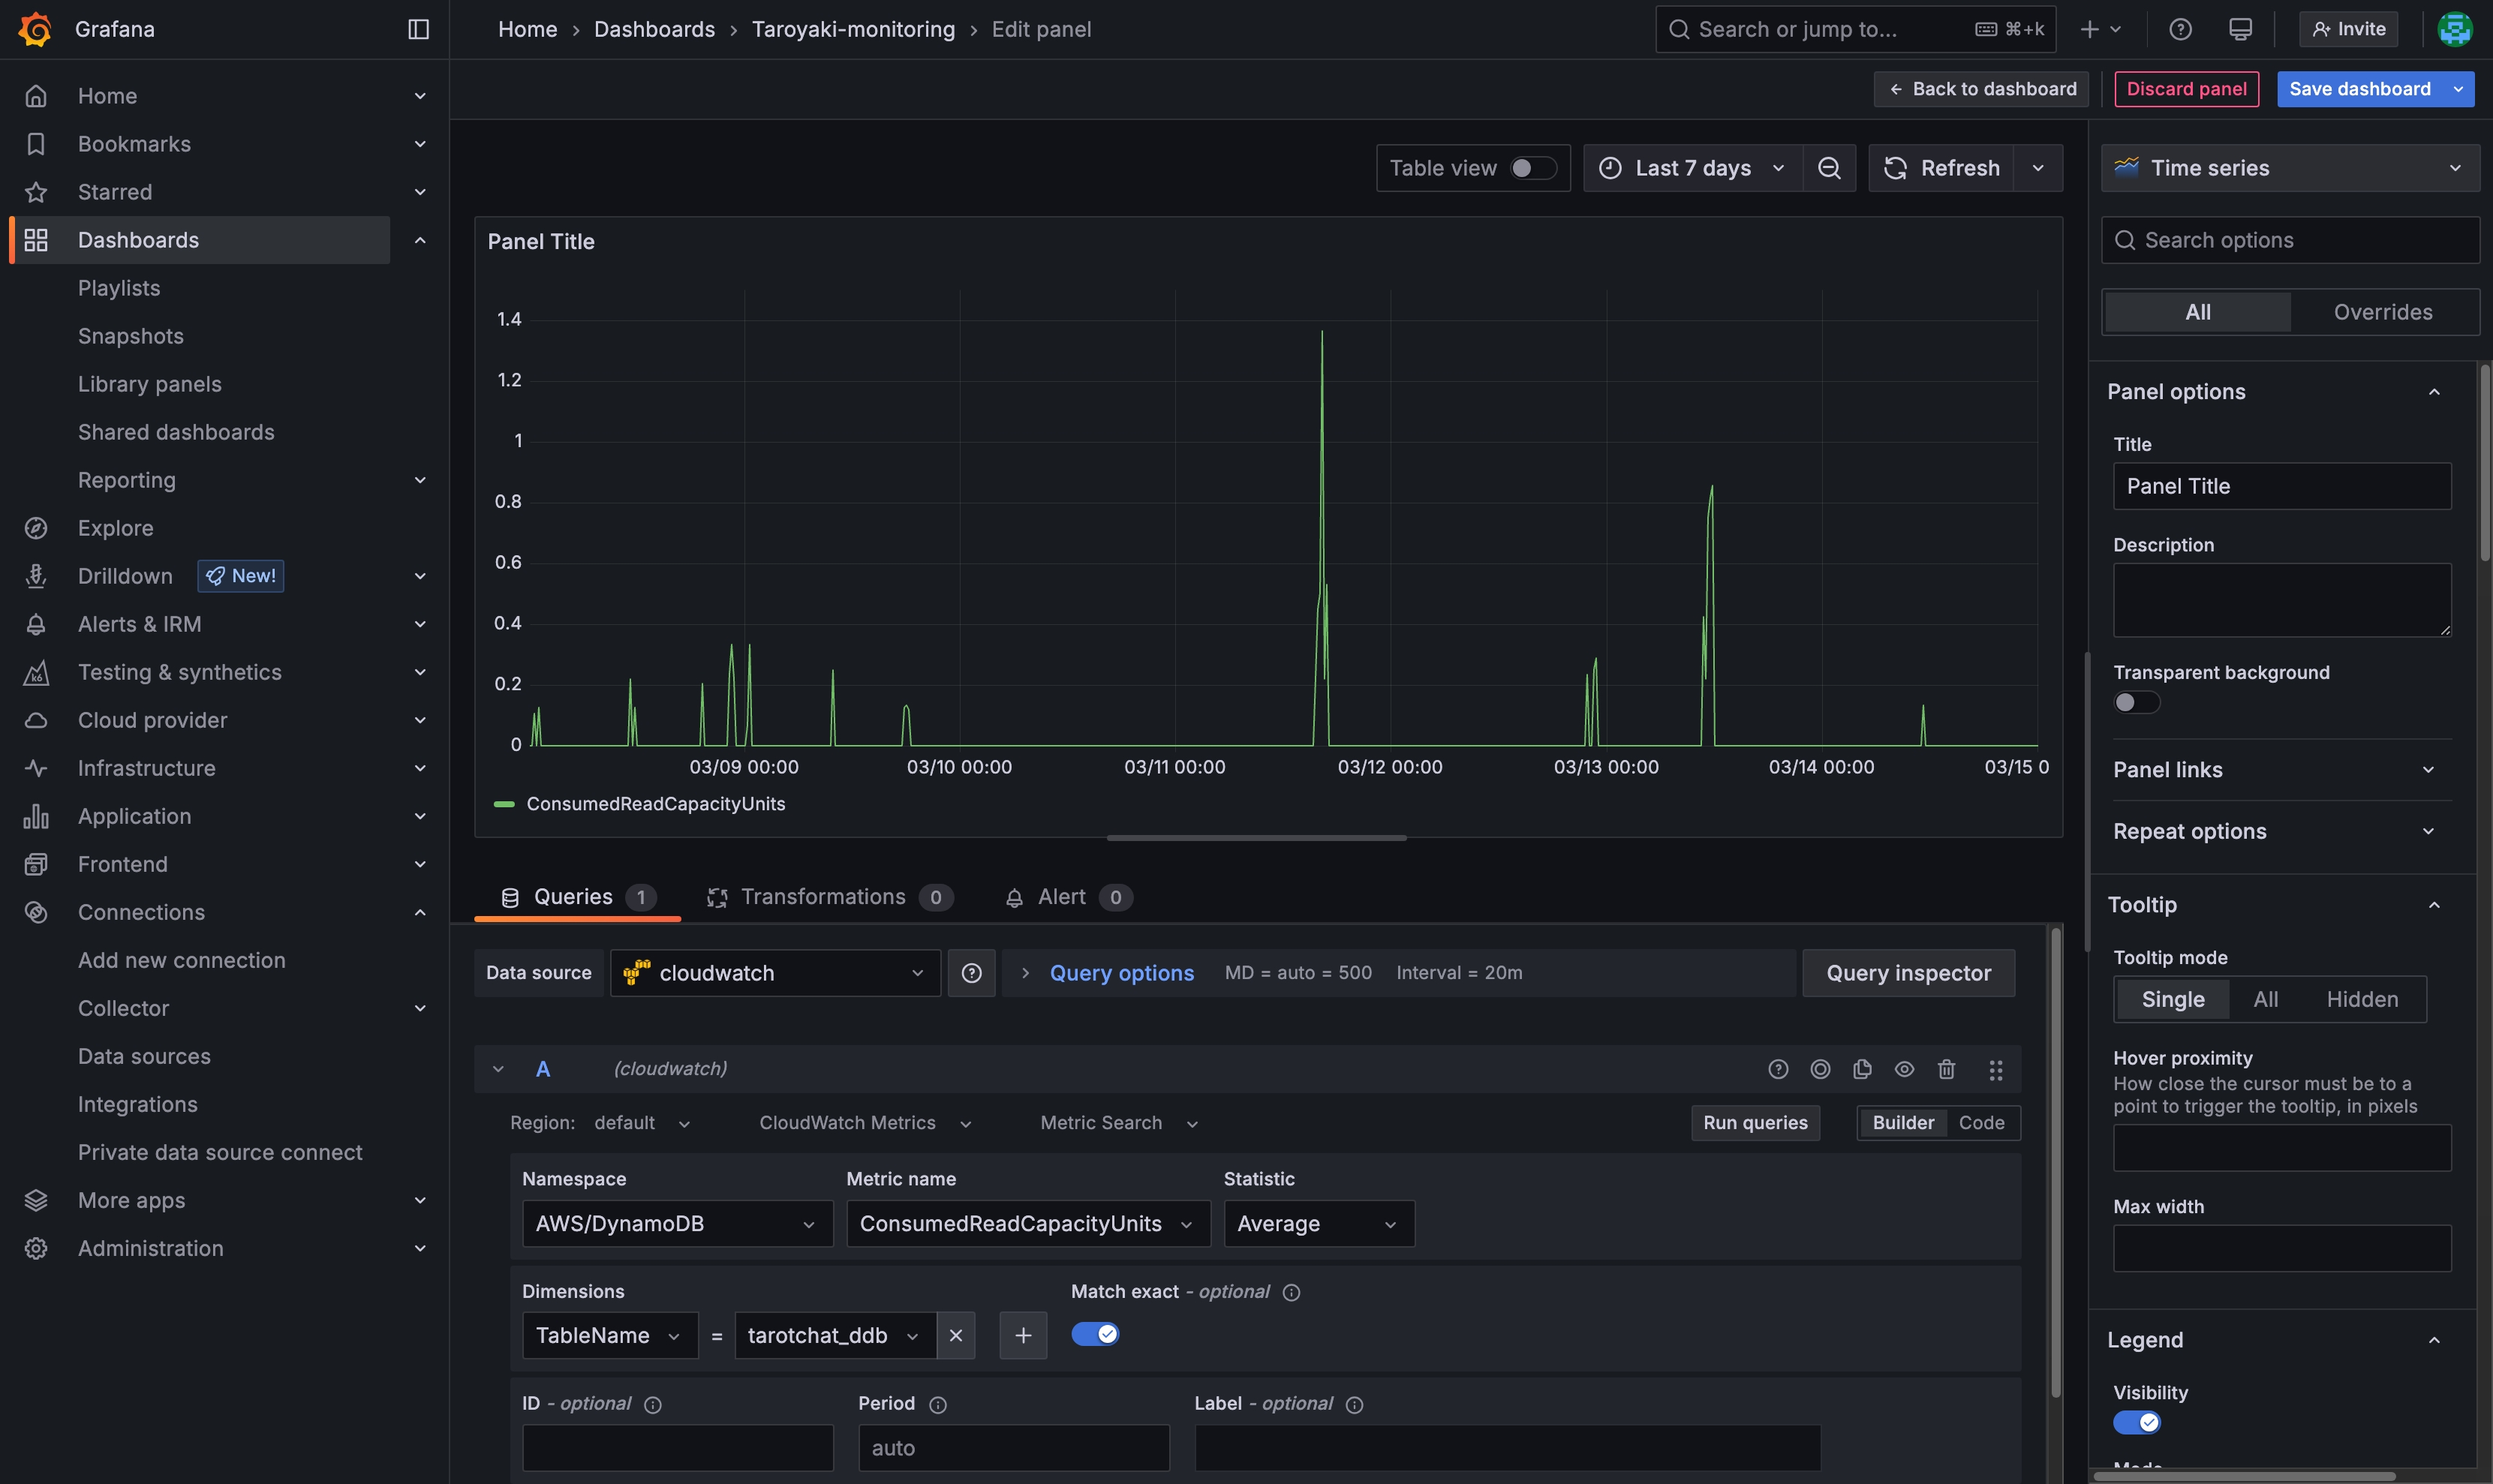Disable the Match exact toggle
Viewport: 2493px width, 1484px height.
(x=1094, y=1334)
